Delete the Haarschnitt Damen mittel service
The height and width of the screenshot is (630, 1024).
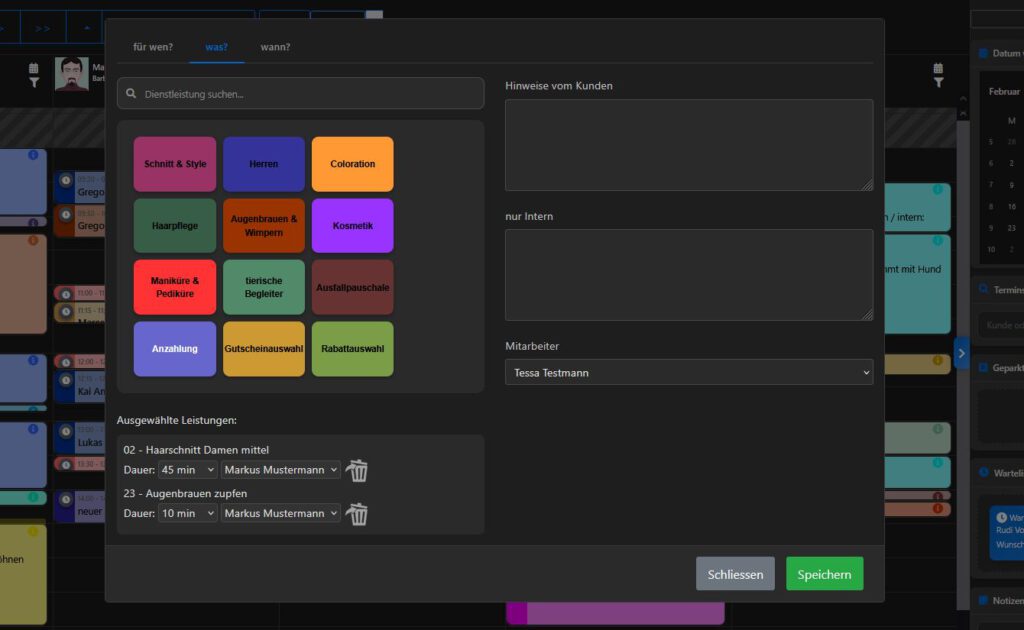click(x=357, y=470)
